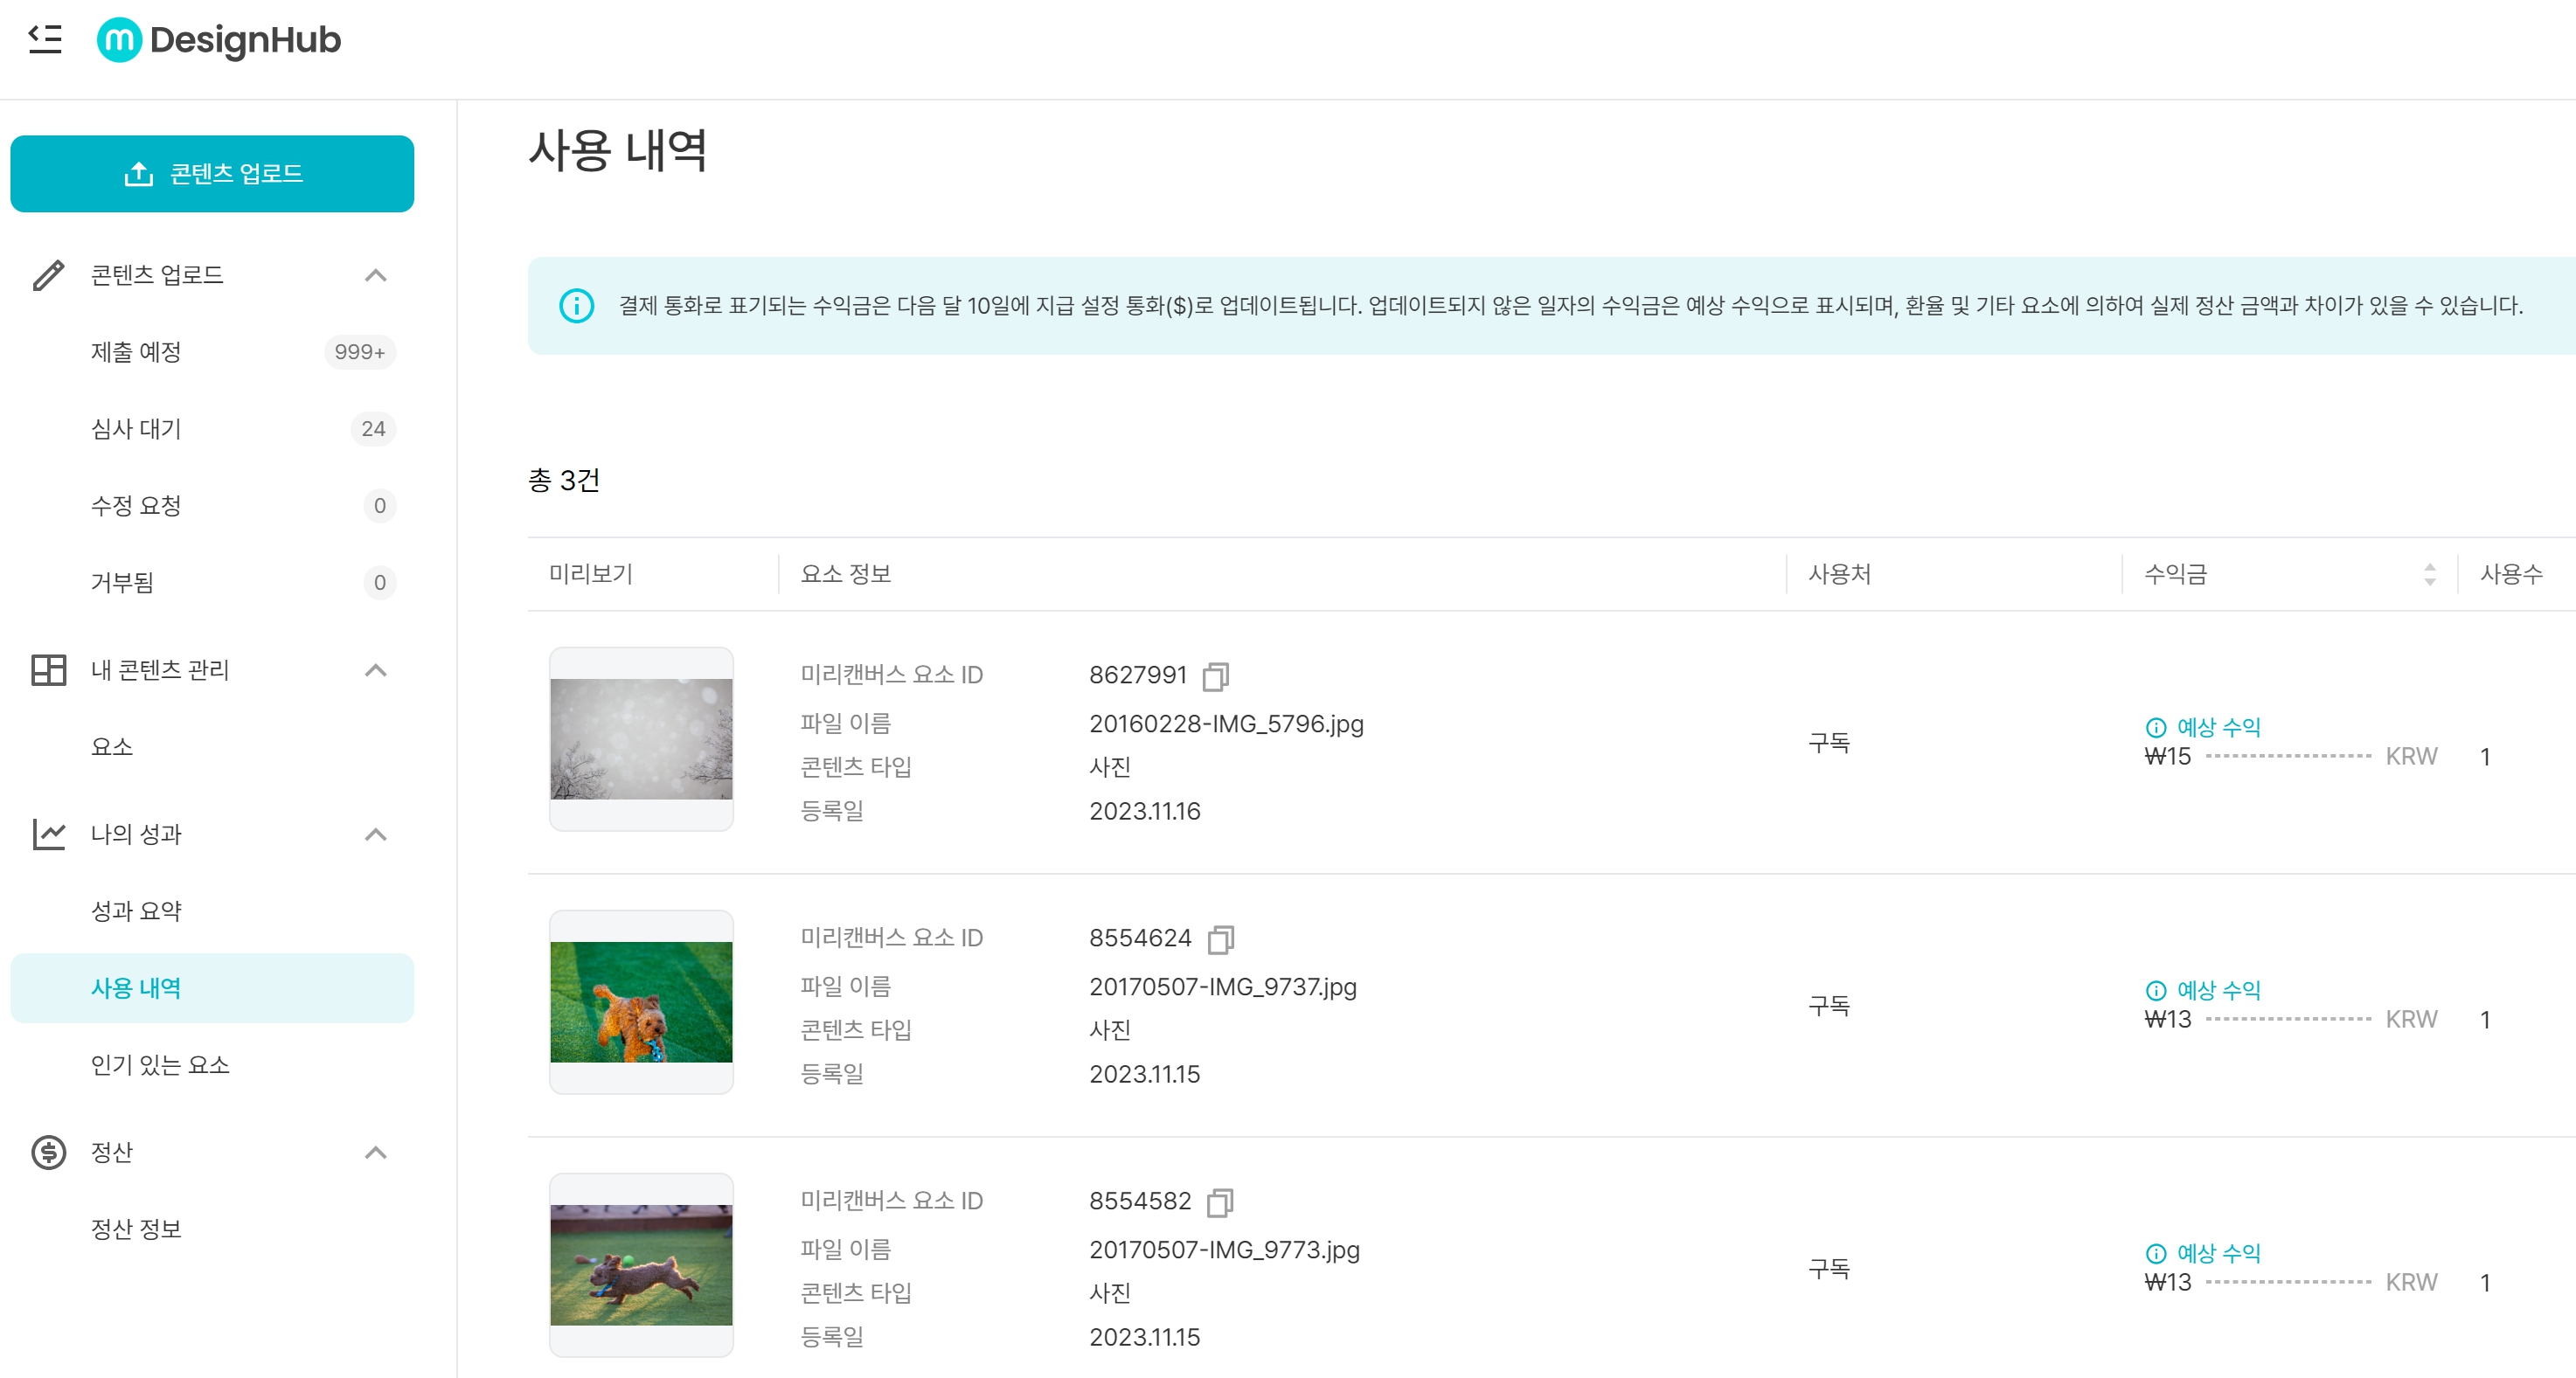Open 성과 요약 in the sidebar
The width and height of the screenshot is (2576, 1378).
pos(136,911)
